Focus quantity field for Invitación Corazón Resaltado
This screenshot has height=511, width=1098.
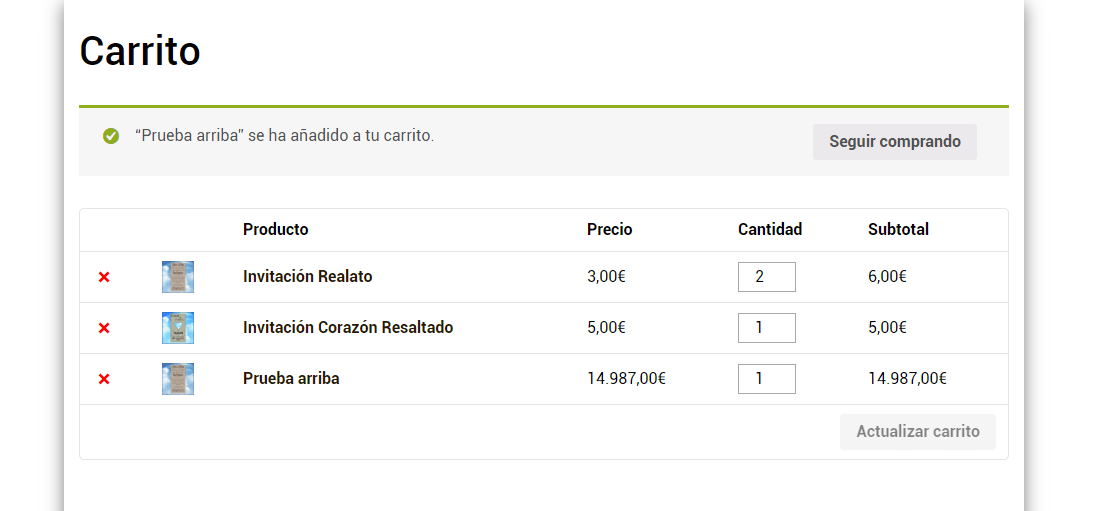point(767,328)
